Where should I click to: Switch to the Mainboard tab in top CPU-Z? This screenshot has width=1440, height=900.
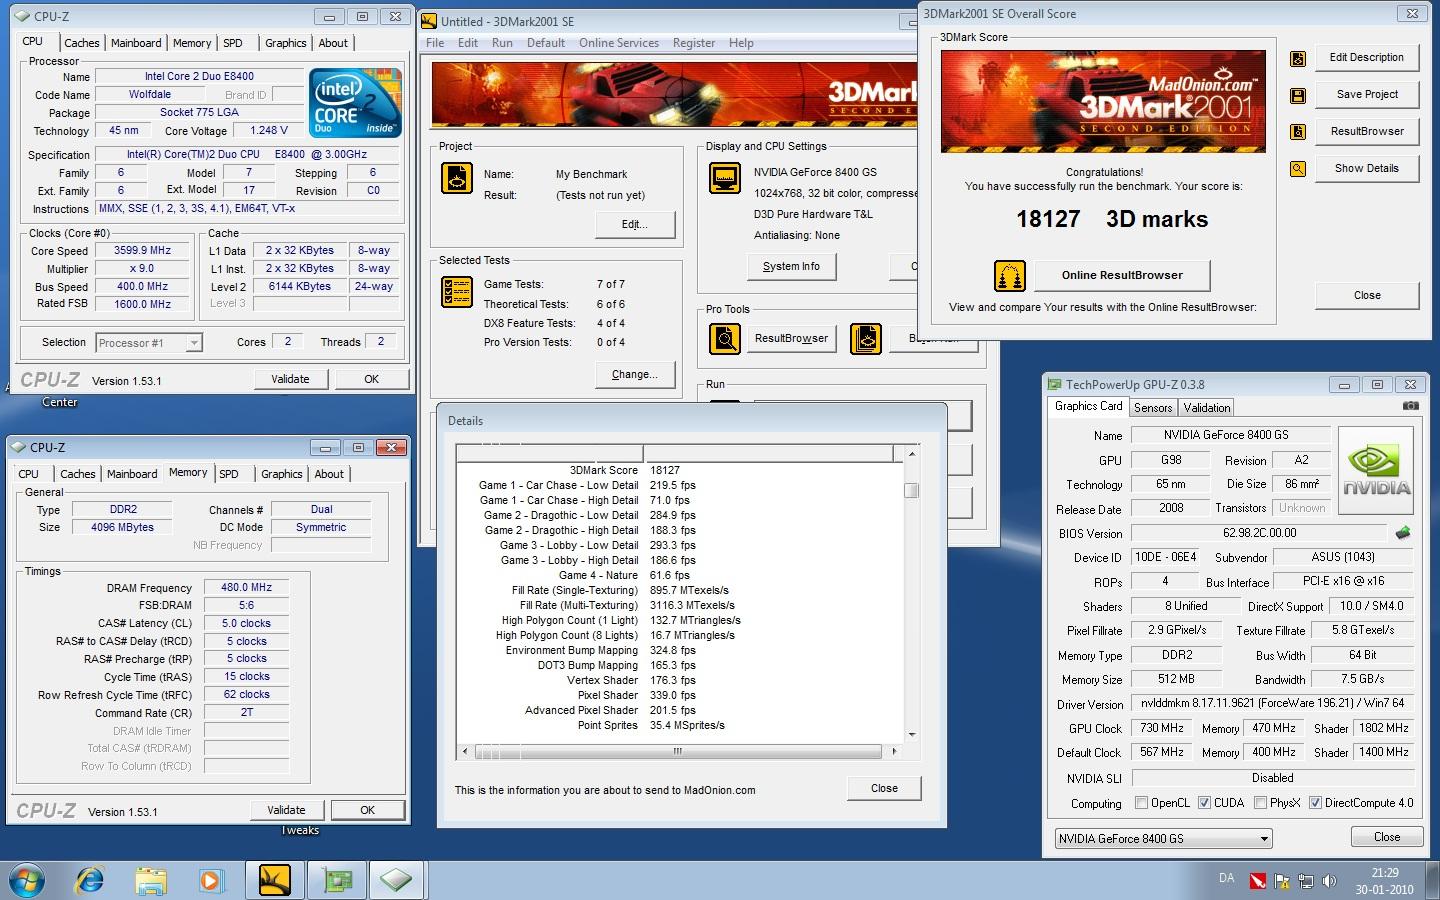click(x=136, y=43)
